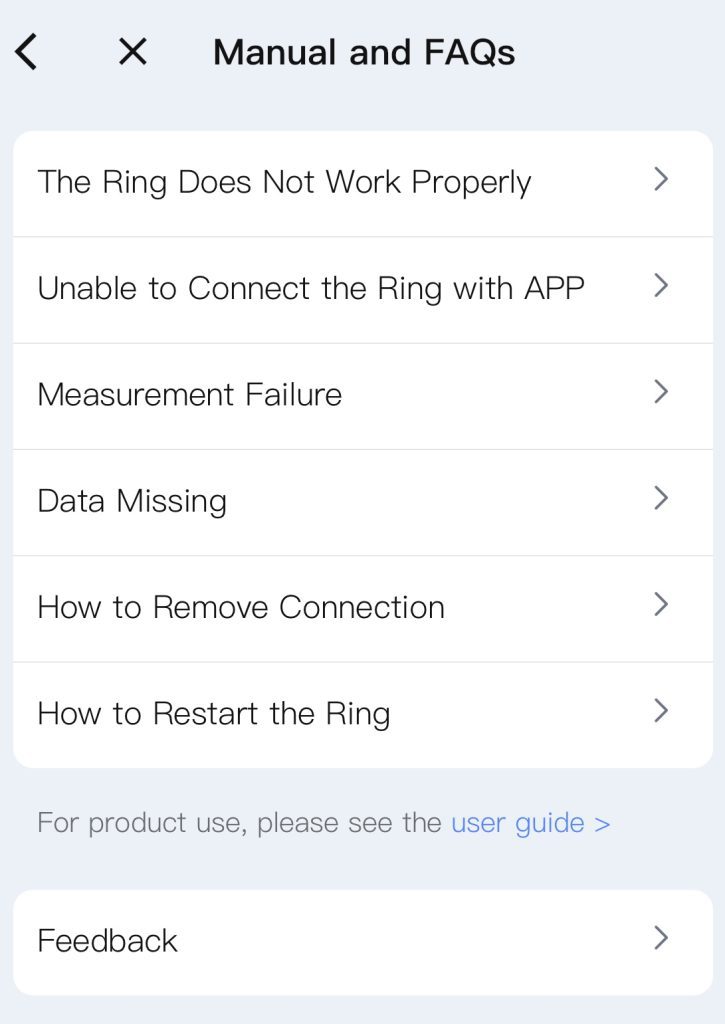Open How to Remove Connection instructions

pos(240,607)
